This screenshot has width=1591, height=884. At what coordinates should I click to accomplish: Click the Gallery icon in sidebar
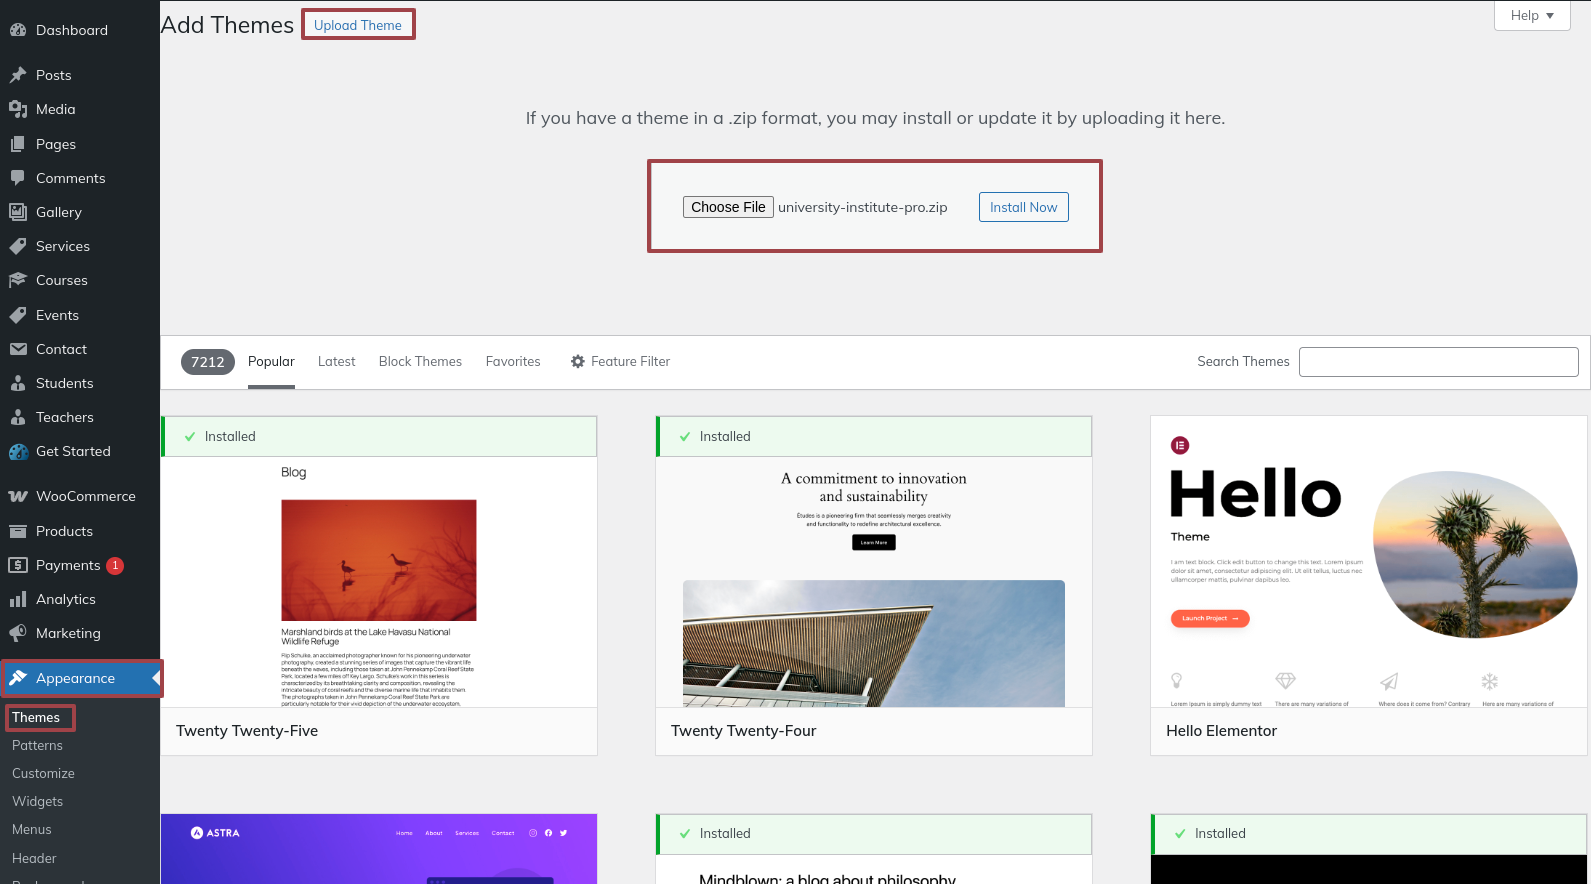point(18,212)
